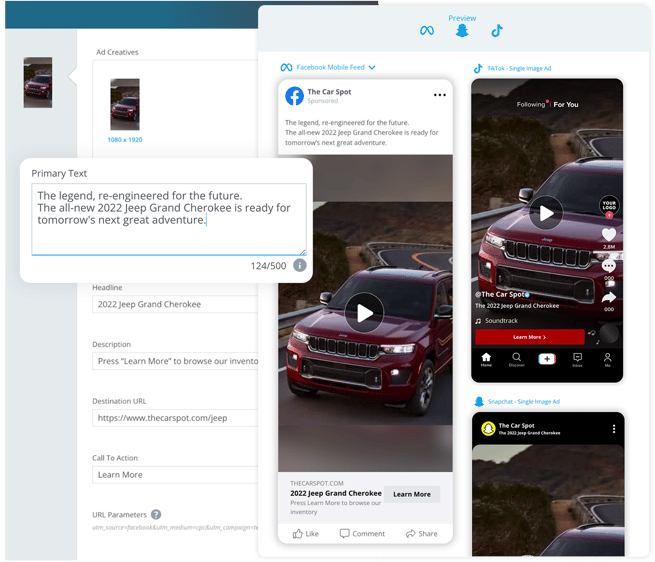
Task: Click the TikTok - Single Image Ad label
Action: coord(519,69)
